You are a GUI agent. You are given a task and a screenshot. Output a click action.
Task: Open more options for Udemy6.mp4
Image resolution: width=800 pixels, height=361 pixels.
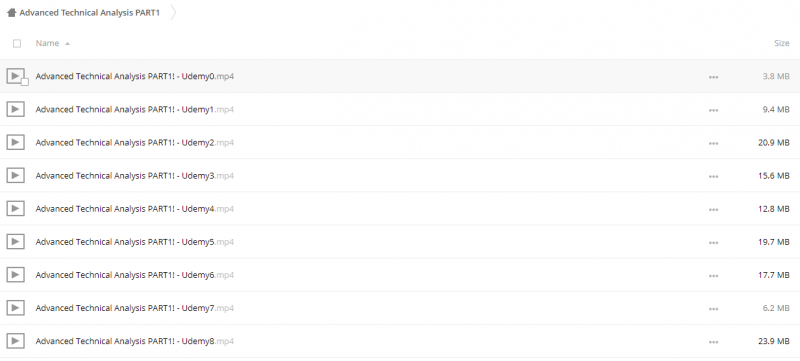[x=713, y=276]
